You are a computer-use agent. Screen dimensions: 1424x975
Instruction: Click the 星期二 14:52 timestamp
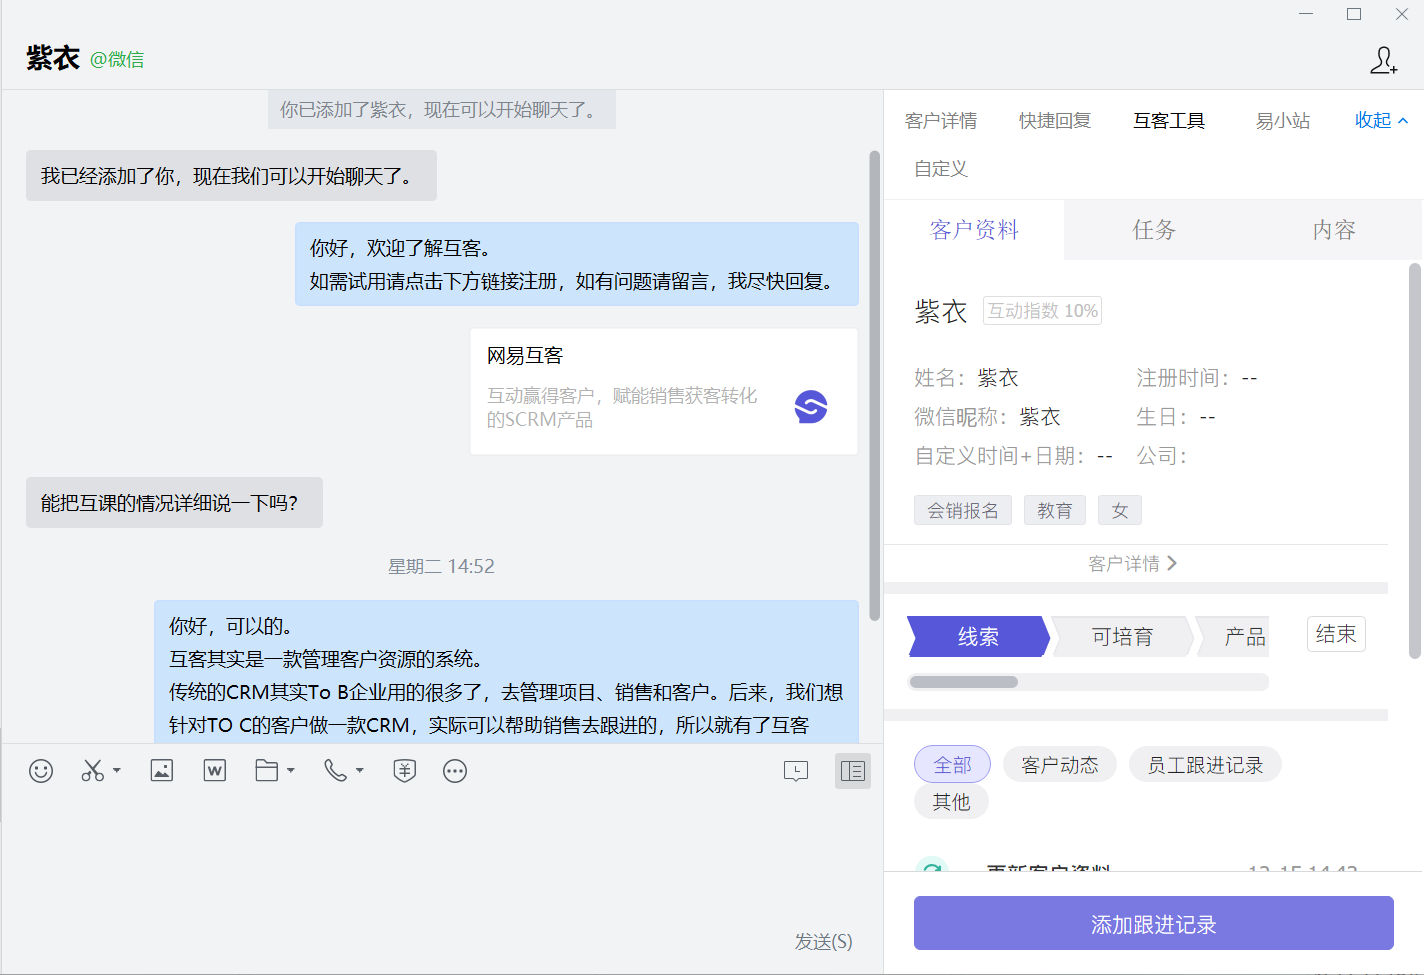pyautogui.click(x=441, y=566)
